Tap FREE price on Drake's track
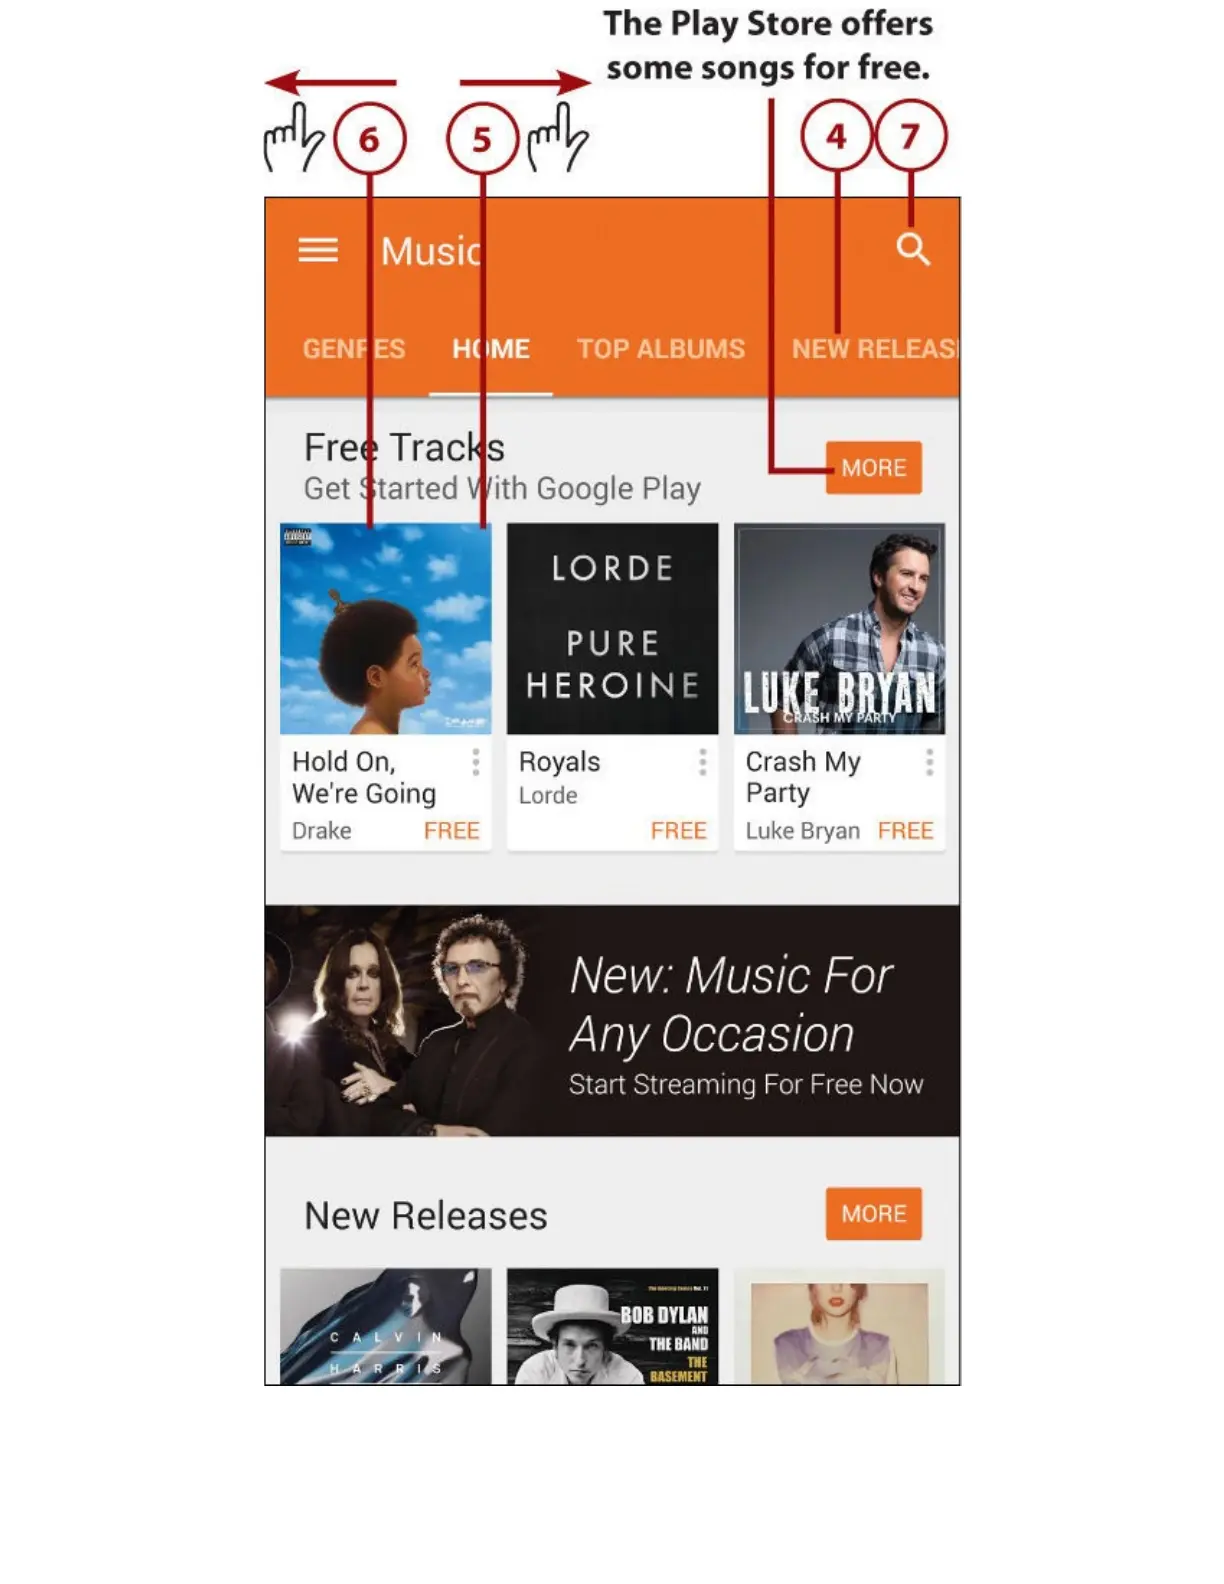The width and height of the screenshot is (1224, 1584). [452, 831]
